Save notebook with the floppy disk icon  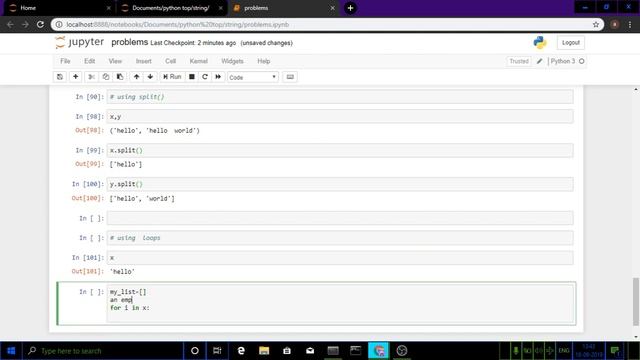[60, 77]
